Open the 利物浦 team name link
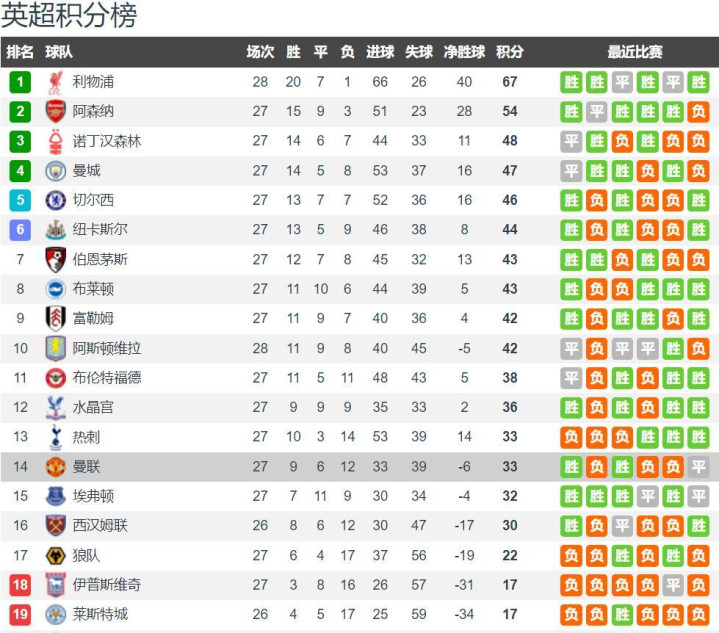 [93, 82]
